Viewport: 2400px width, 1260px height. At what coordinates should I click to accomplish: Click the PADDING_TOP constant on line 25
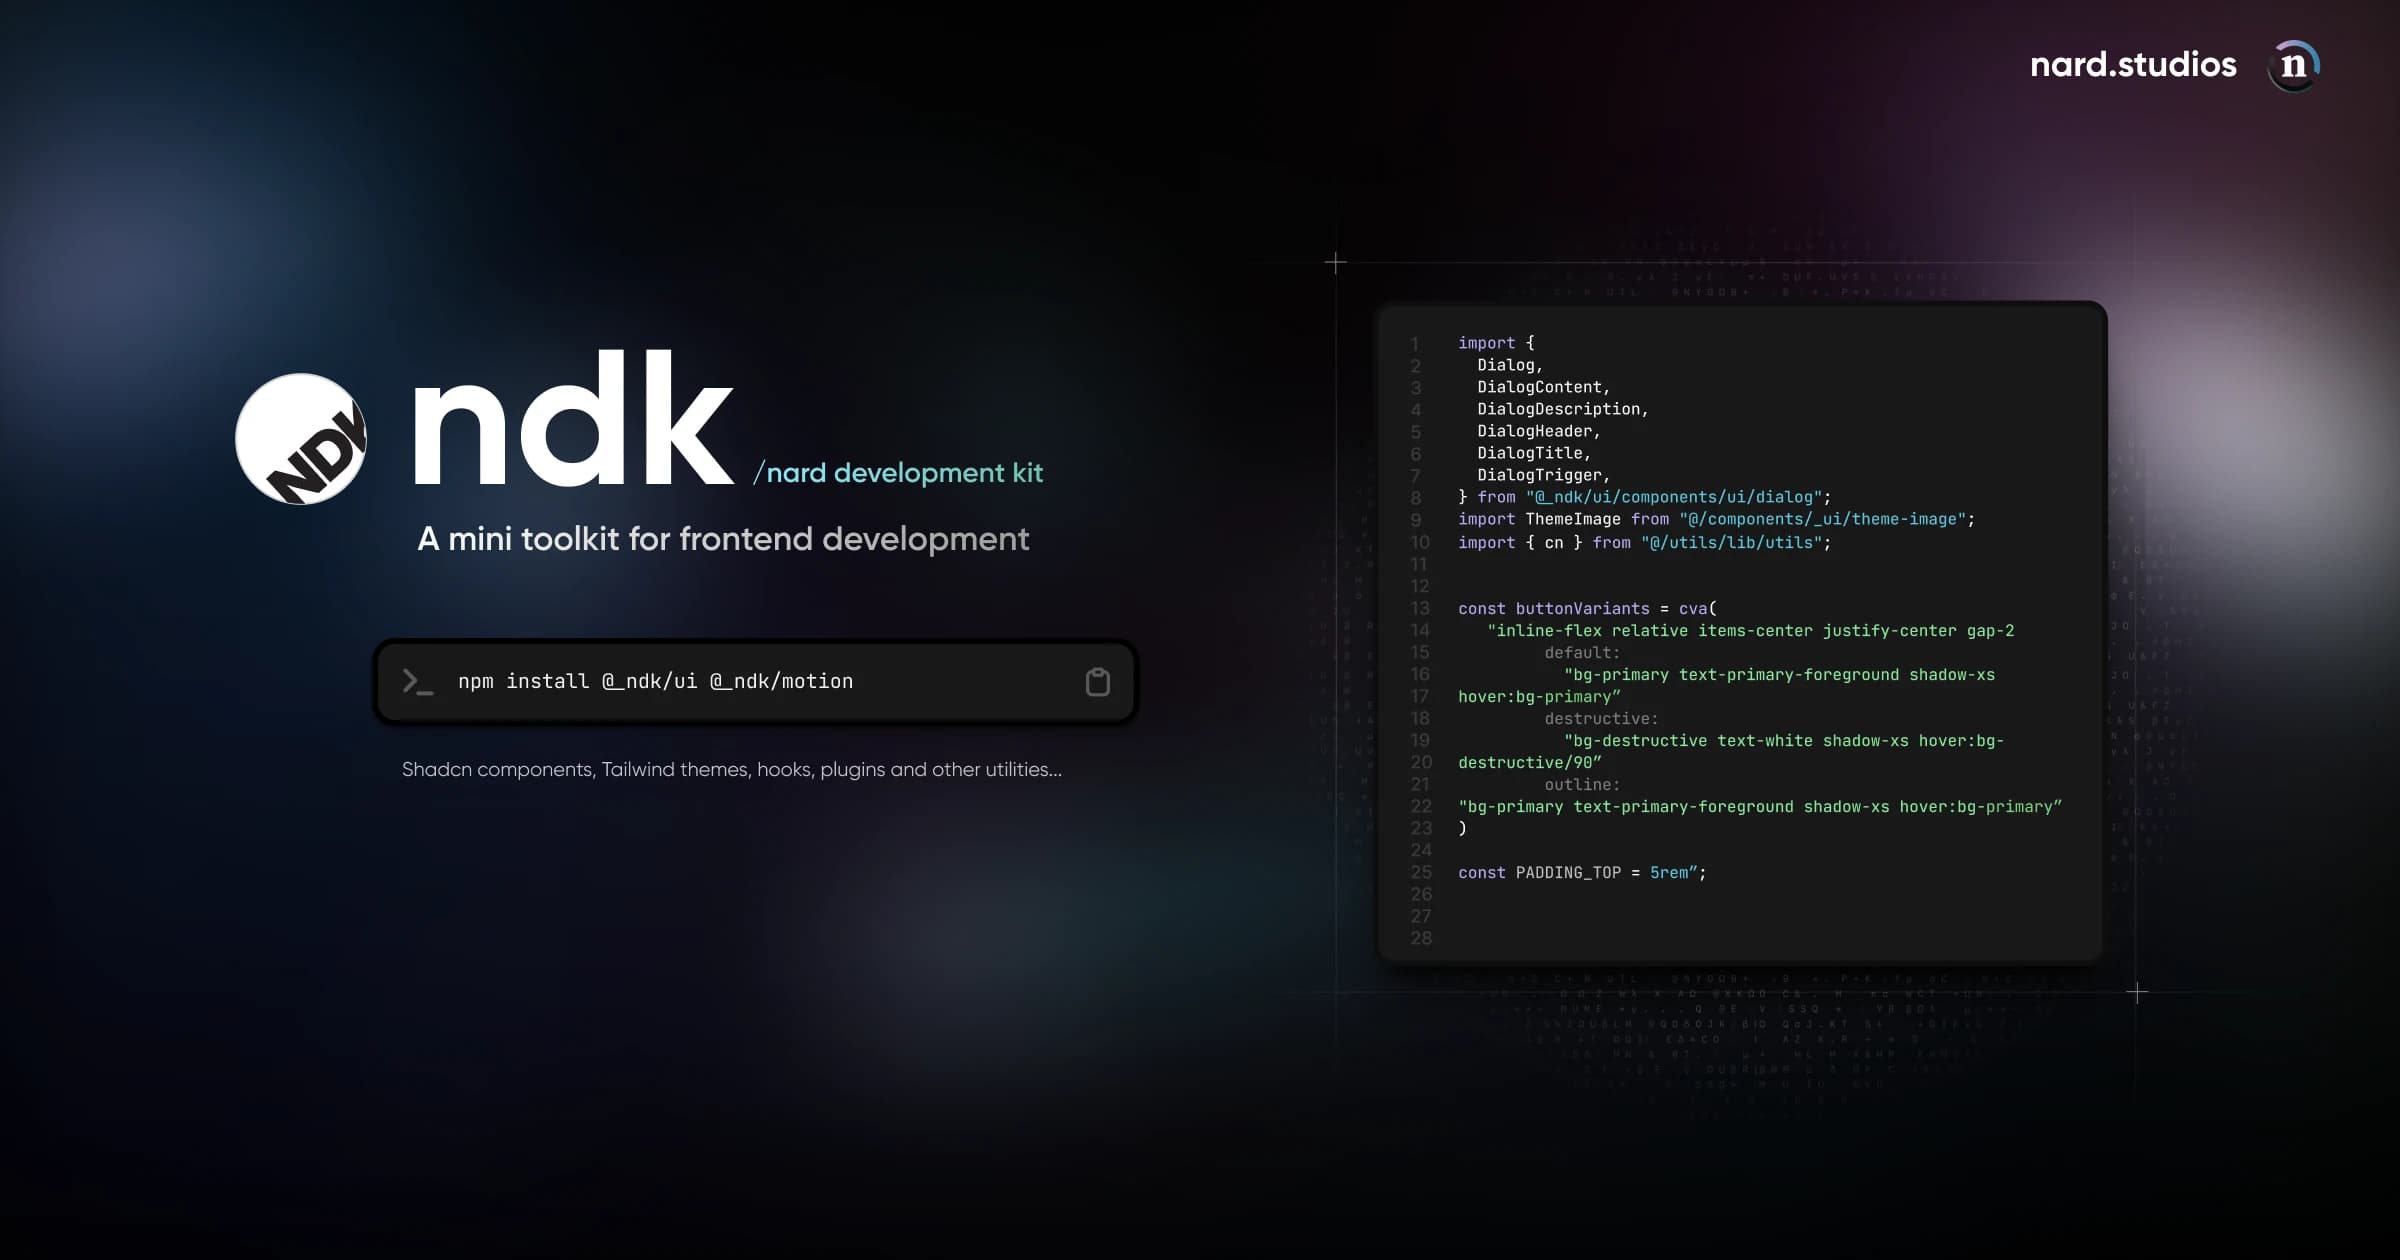pyautogui.click(x=1567, y=872)
